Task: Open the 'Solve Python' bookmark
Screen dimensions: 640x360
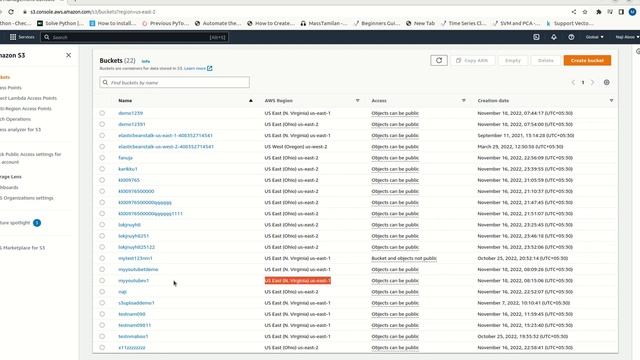Action: click(60, 23)
